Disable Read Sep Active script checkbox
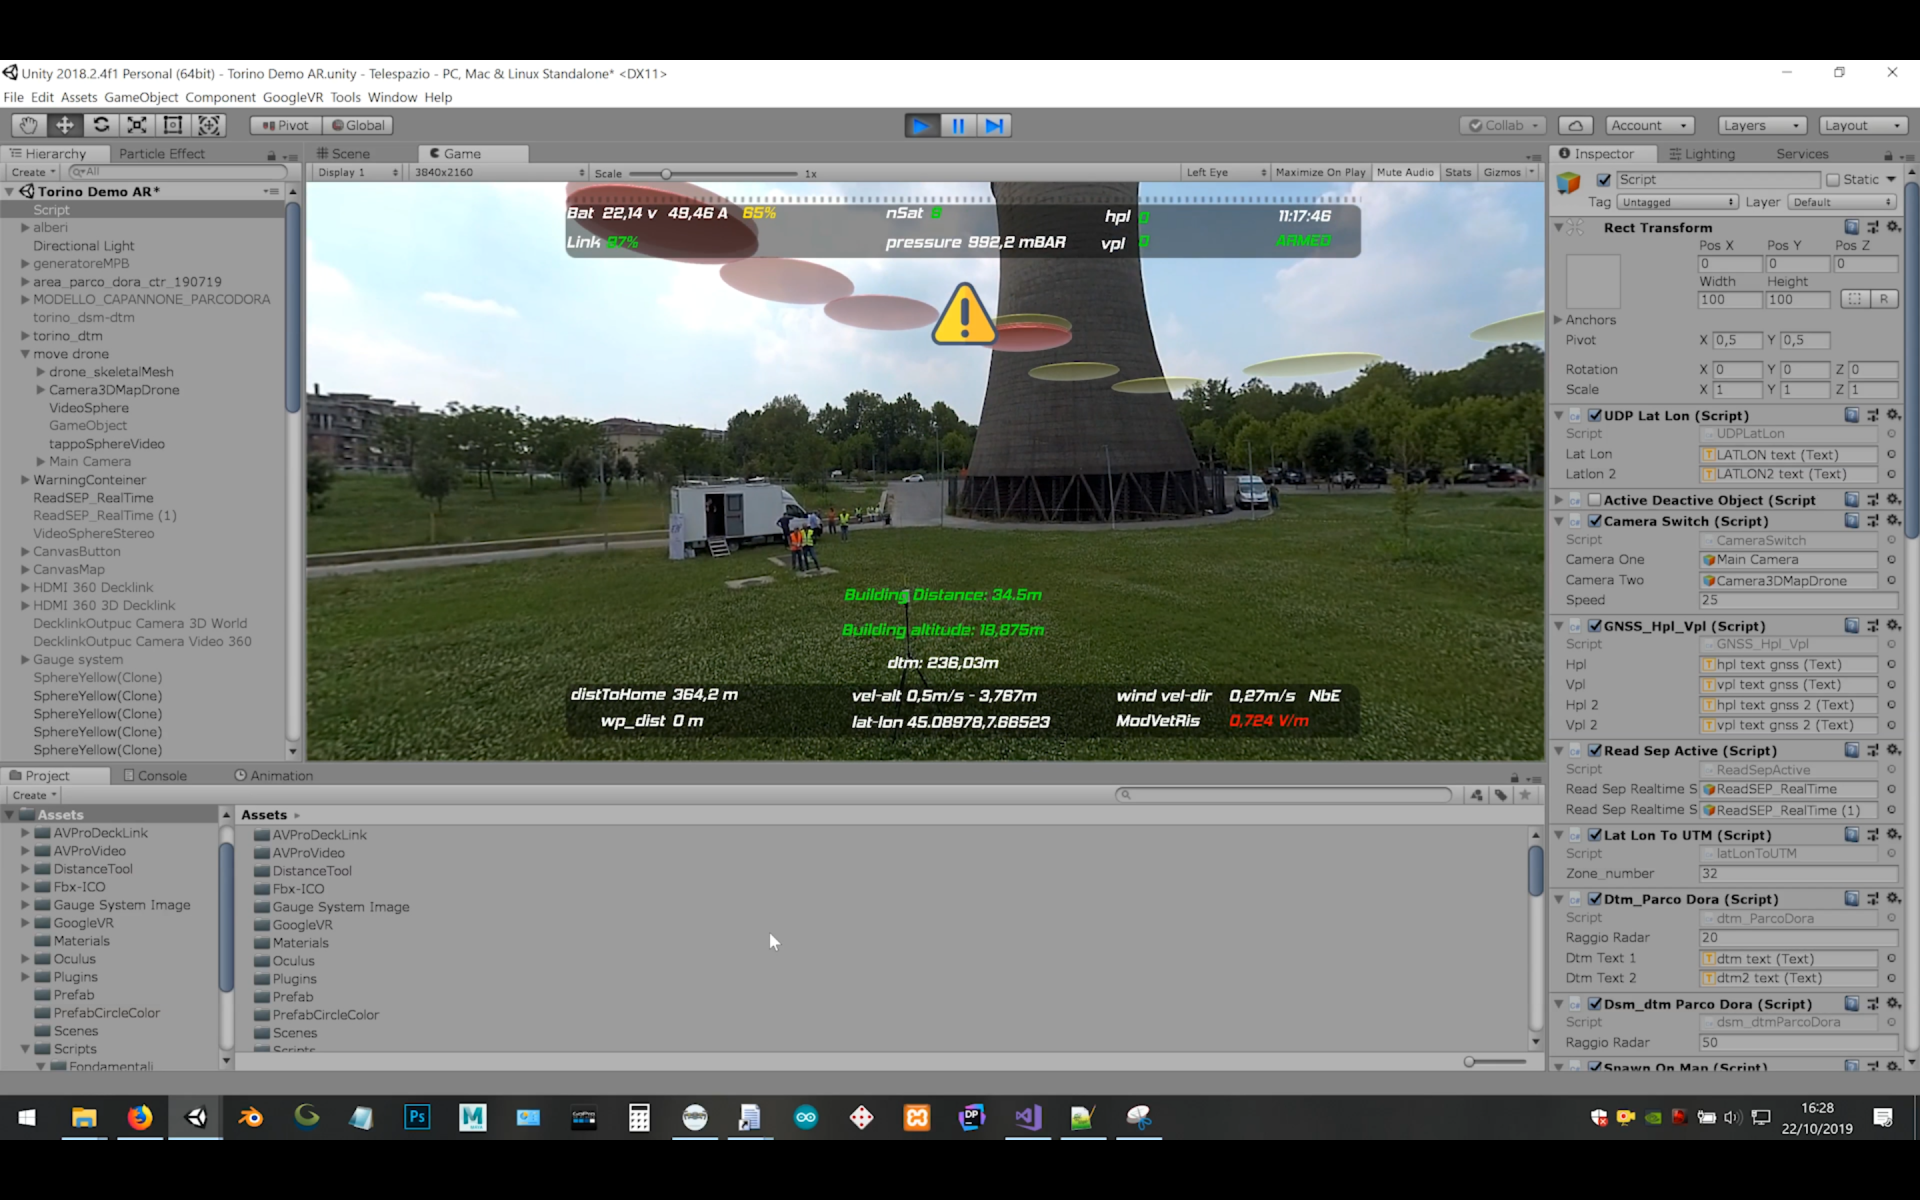The image size is (1920, 1200). (x=1595, y=750)
